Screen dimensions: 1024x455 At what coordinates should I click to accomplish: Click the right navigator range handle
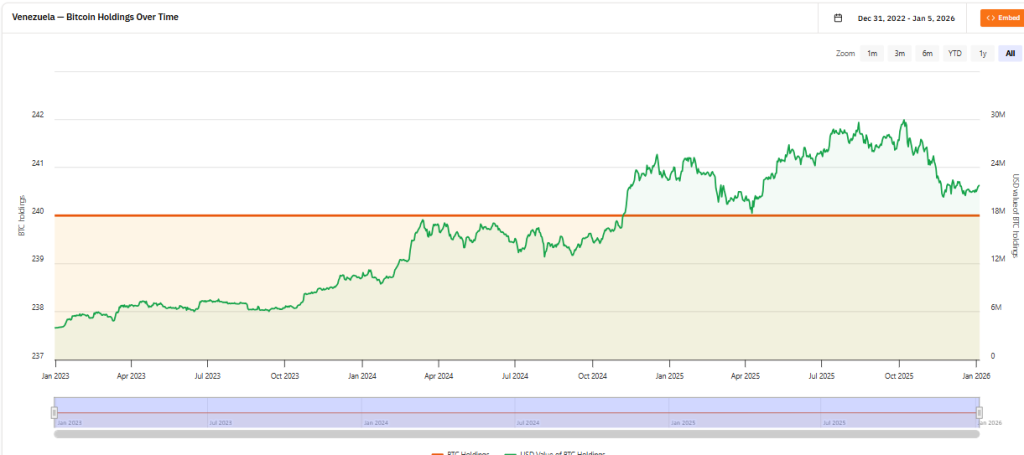click(x=980, y=413)
